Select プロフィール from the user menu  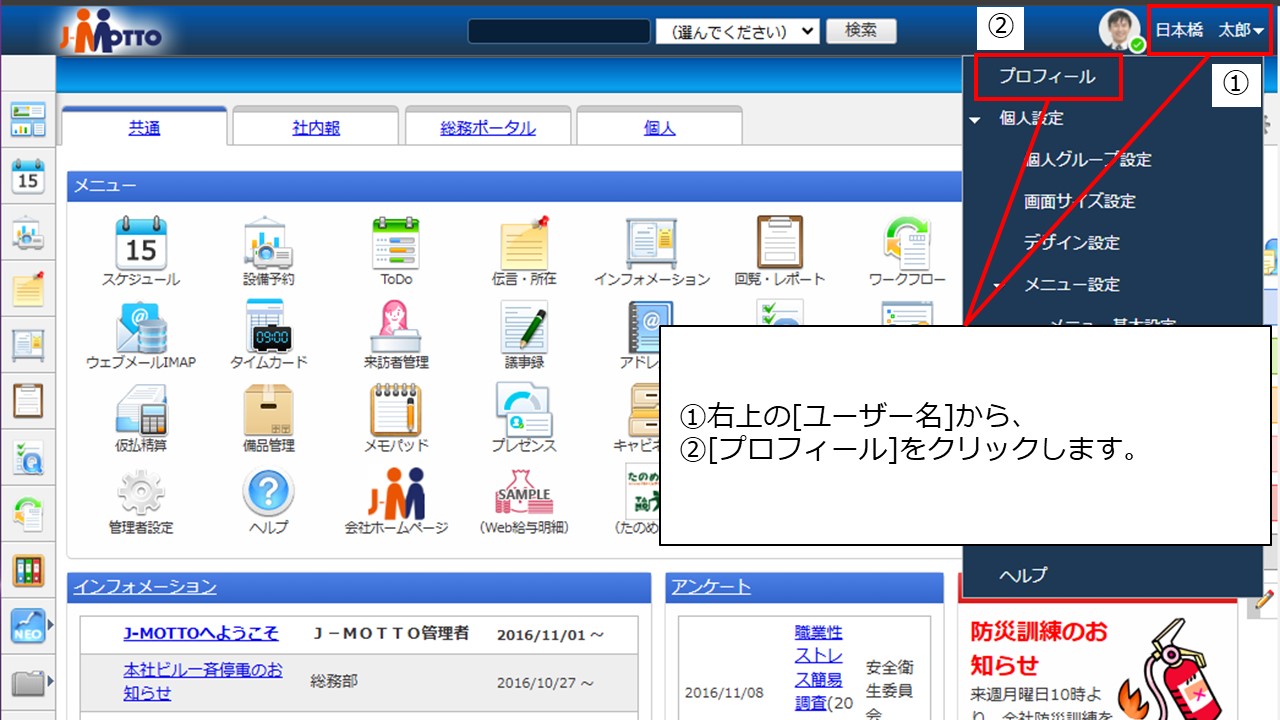coord(1046,75)
